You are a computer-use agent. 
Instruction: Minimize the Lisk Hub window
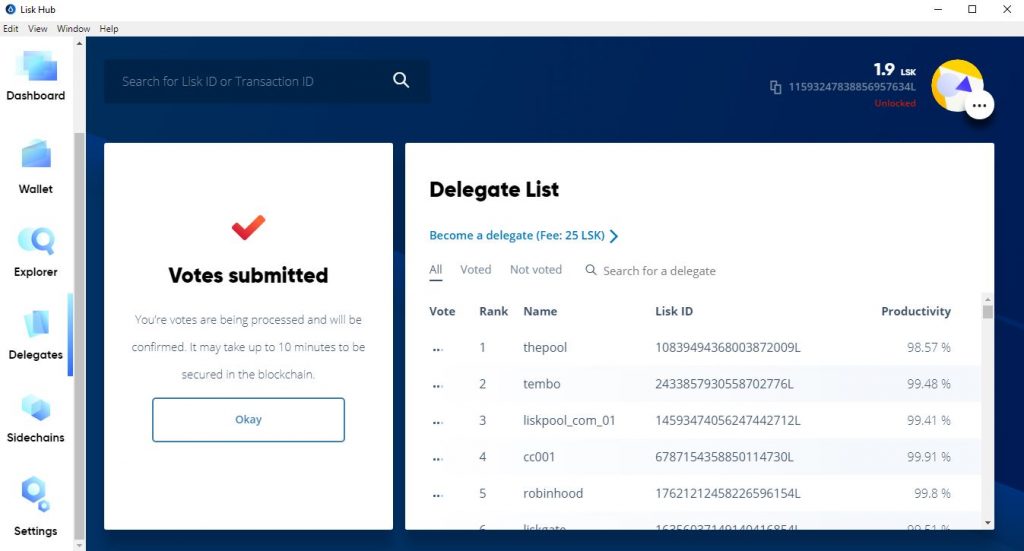coord(938,9)
